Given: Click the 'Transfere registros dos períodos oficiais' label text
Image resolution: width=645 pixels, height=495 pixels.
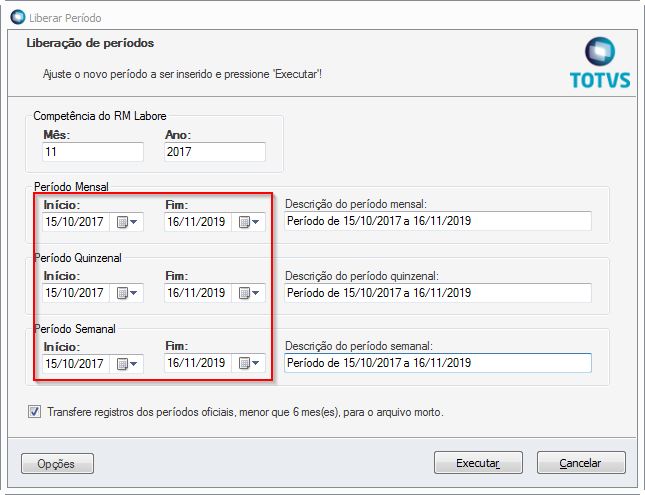Looking at the screenshot, I should coord(245,412).
